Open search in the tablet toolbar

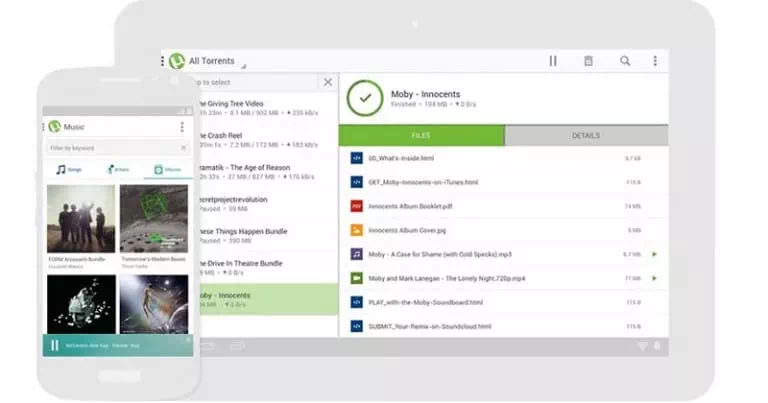pyautogui.click(x=625, y=61)
